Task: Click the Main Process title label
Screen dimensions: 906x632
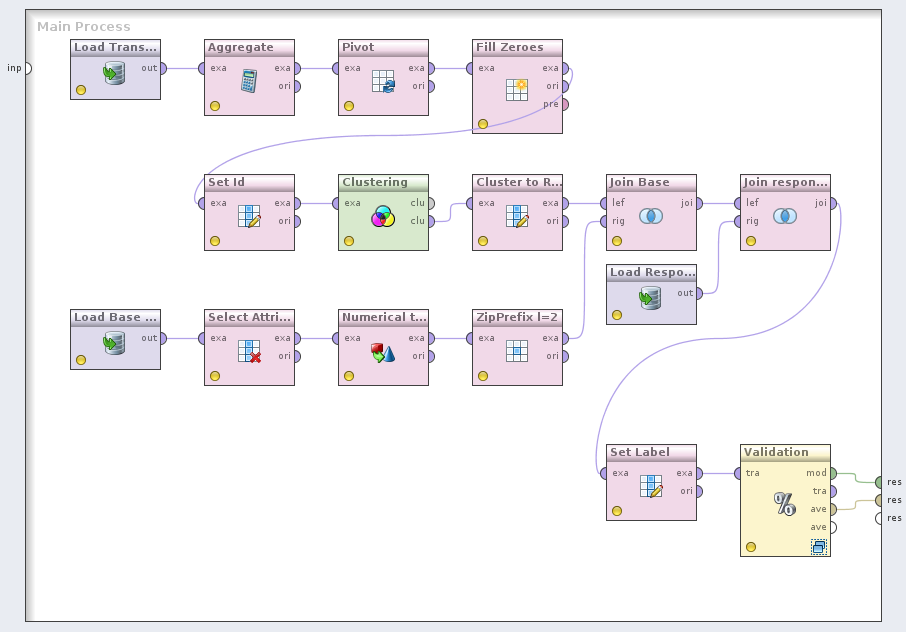Action: 84,26
